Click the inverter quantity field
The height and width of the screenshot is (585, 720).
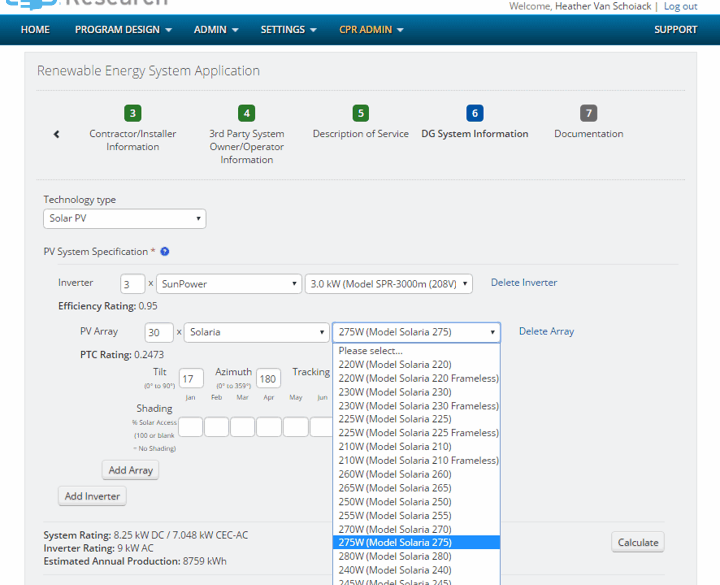[x=132, y=284]
